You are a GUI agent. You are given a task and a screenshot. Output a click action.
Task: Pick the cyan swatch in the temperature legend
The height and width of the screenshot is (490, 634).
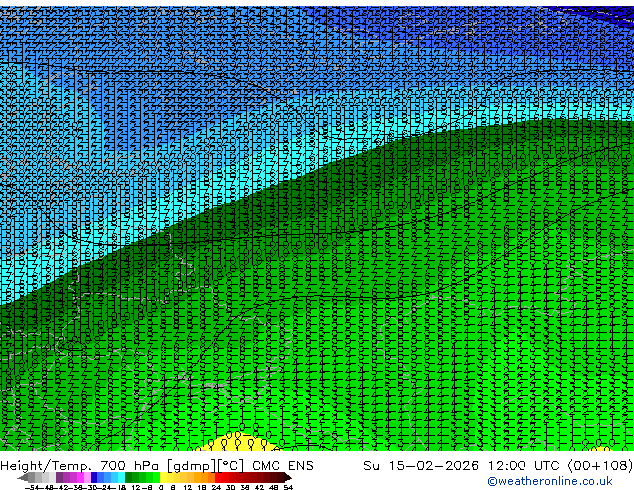click(121, 477)
